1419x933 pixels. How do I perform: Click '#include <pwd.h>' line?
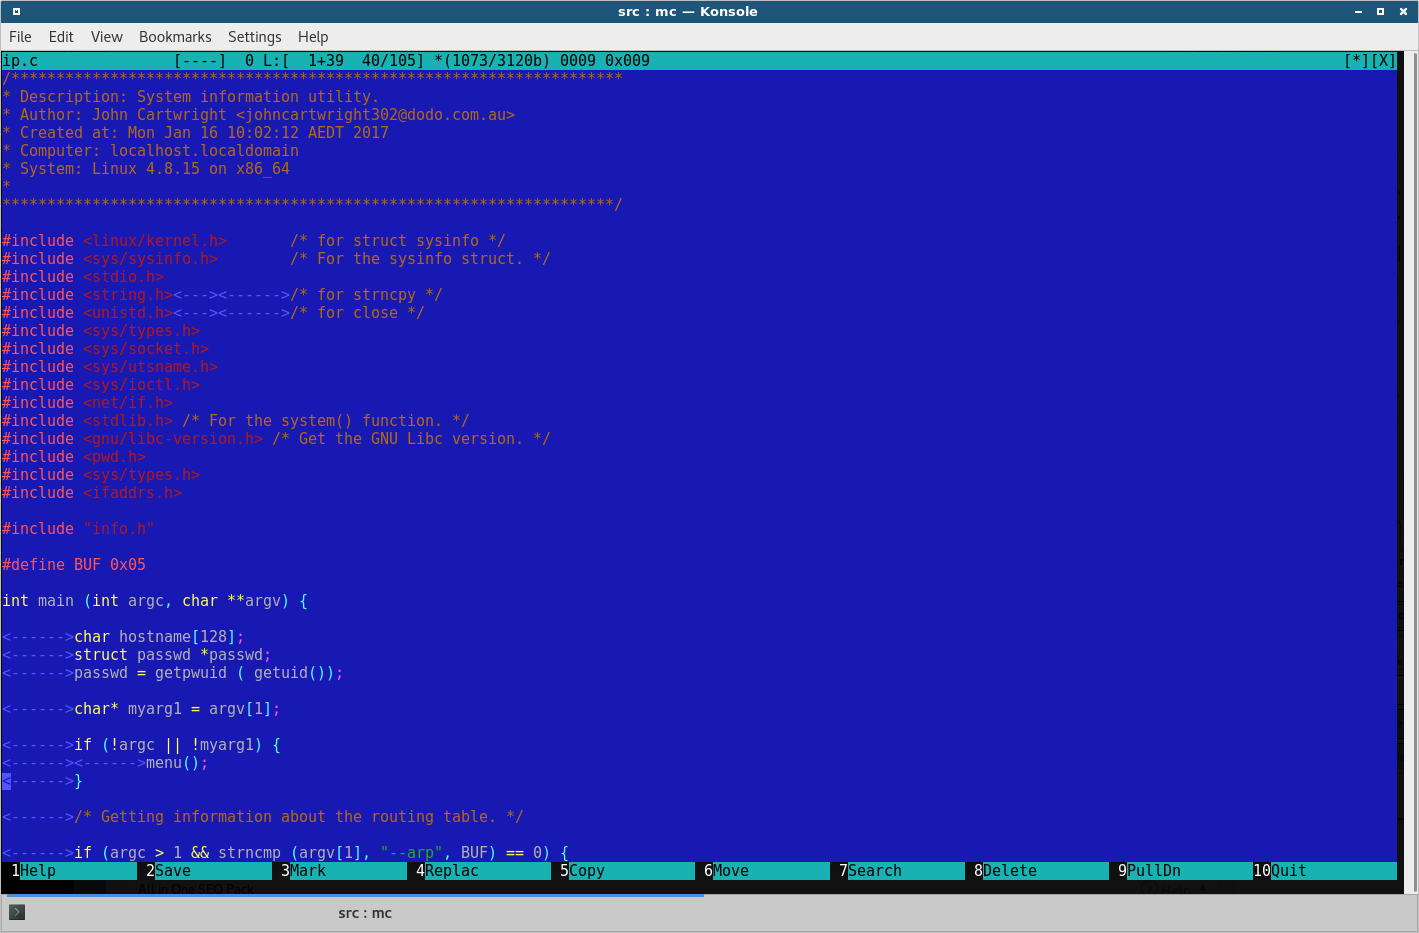click(74, 457)
